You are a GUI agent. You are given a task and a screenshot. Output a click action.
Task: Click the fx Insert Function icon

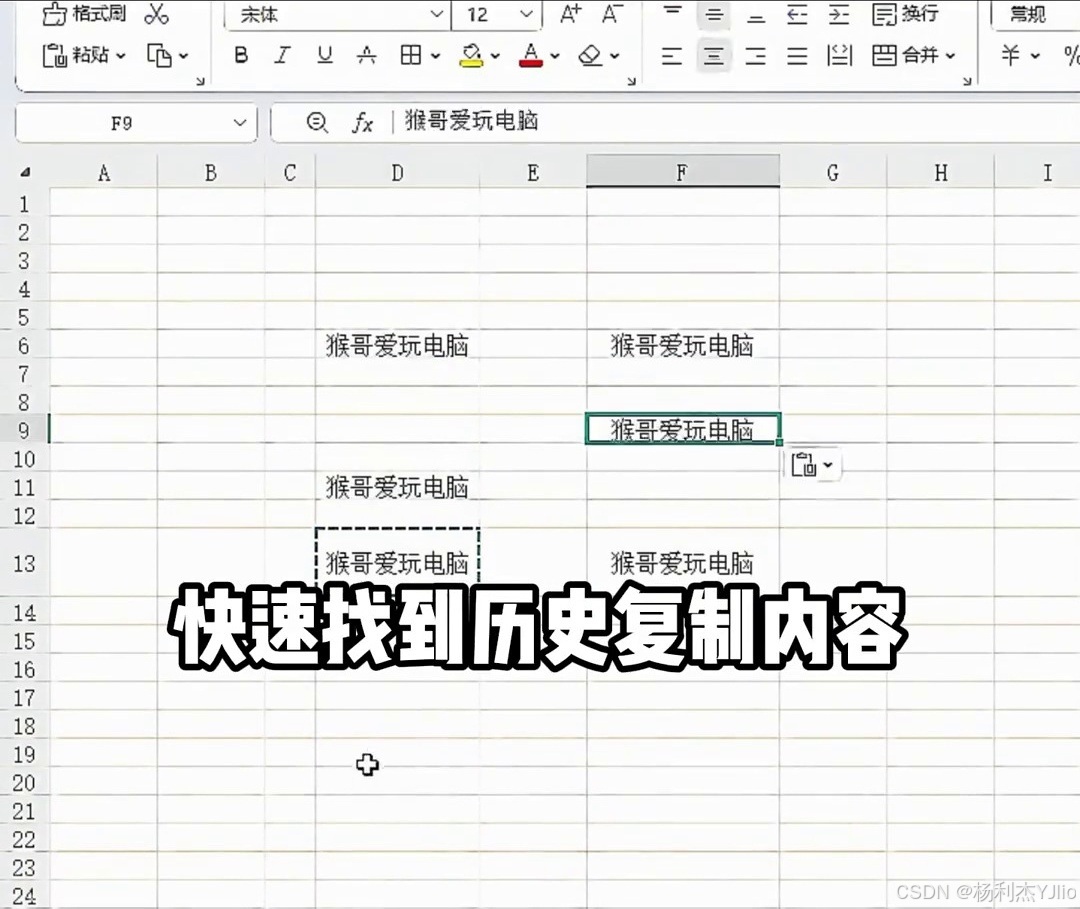pos(362,123)
